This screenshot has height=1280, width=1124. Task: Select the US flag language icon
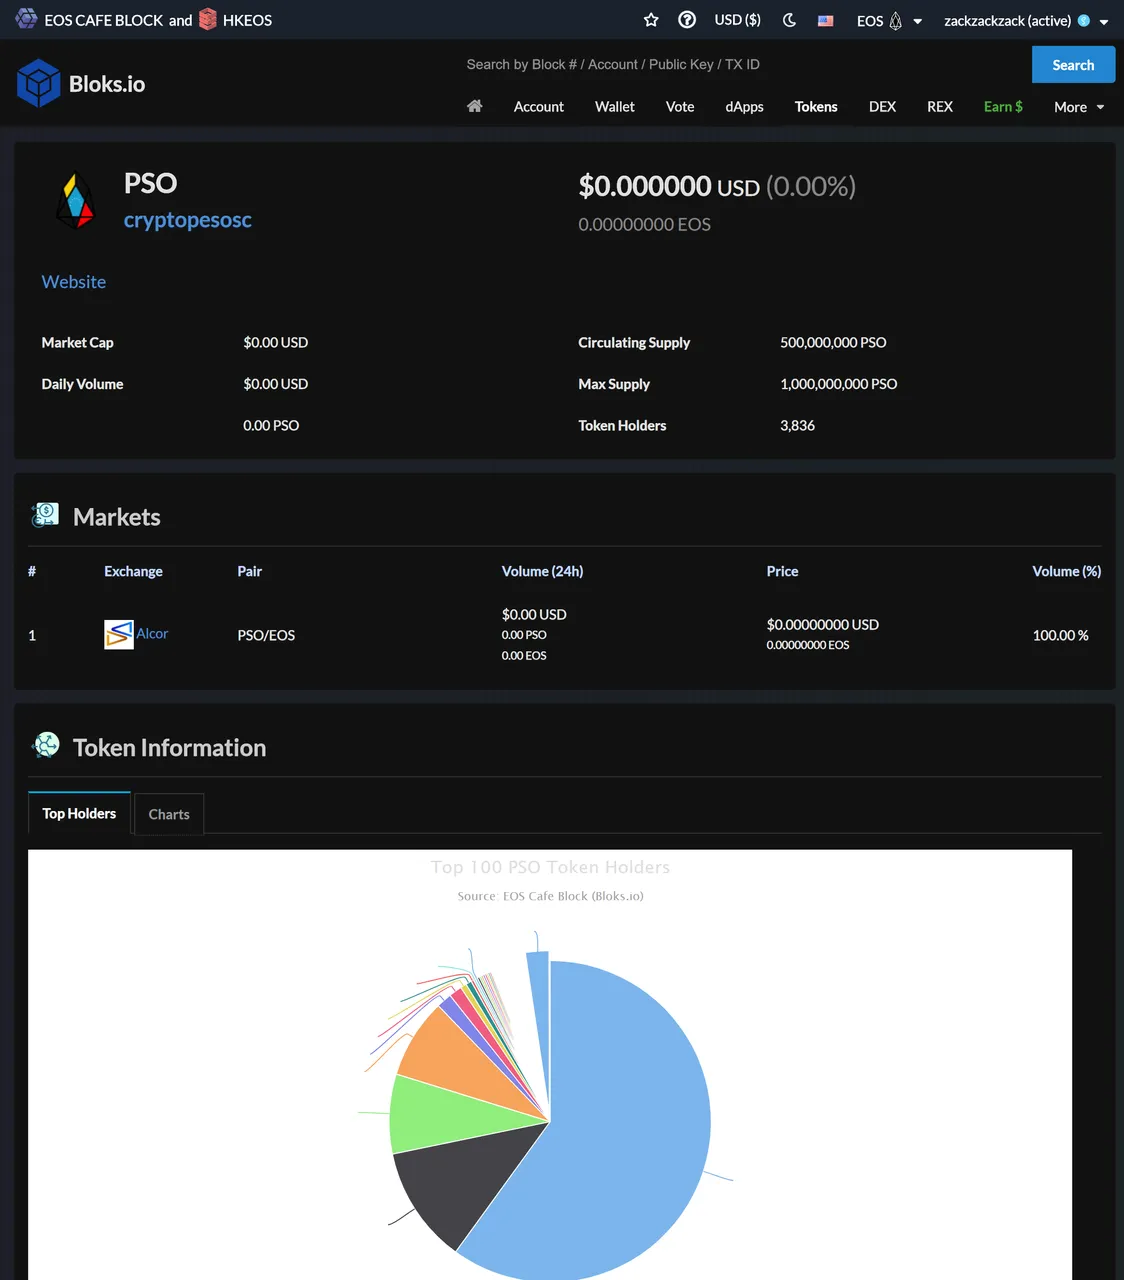[826, 20]
